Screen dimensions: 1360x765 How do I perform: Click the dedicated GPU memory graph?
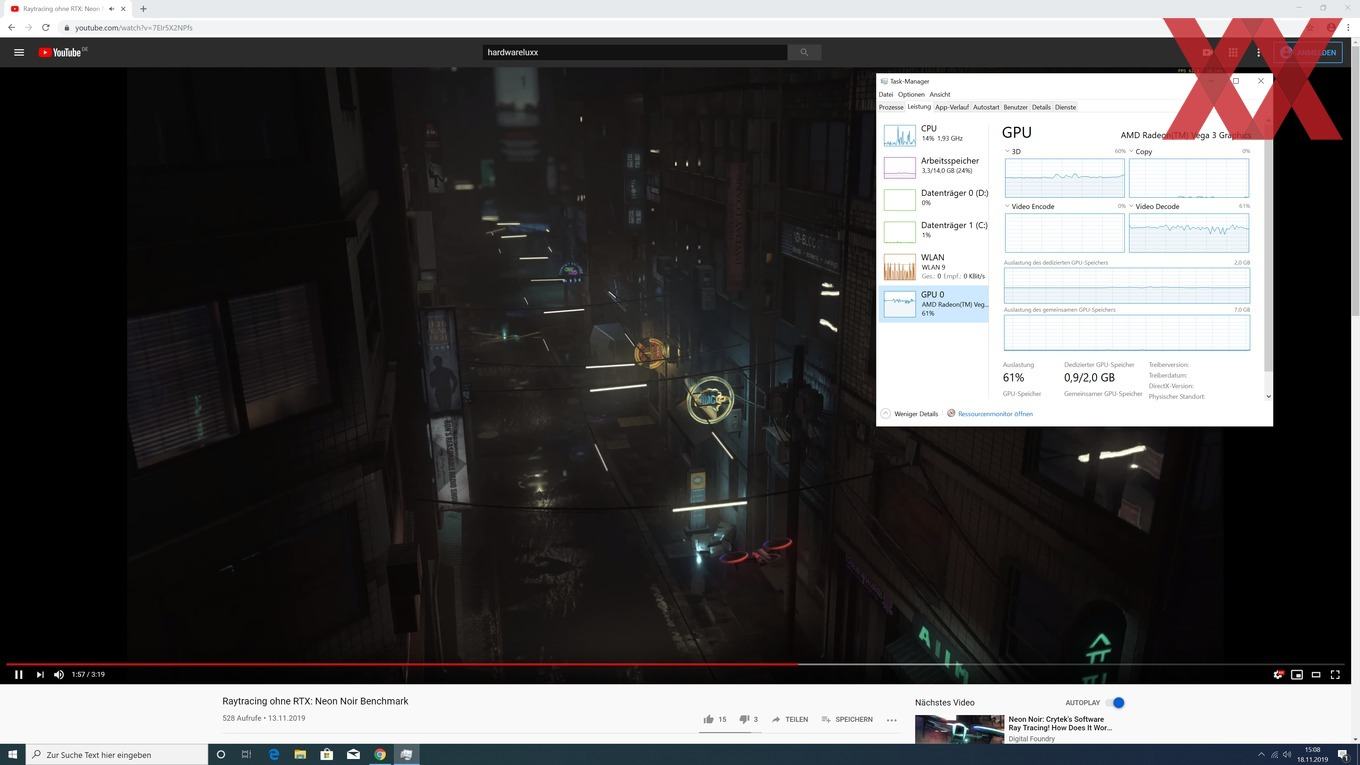1127,285
